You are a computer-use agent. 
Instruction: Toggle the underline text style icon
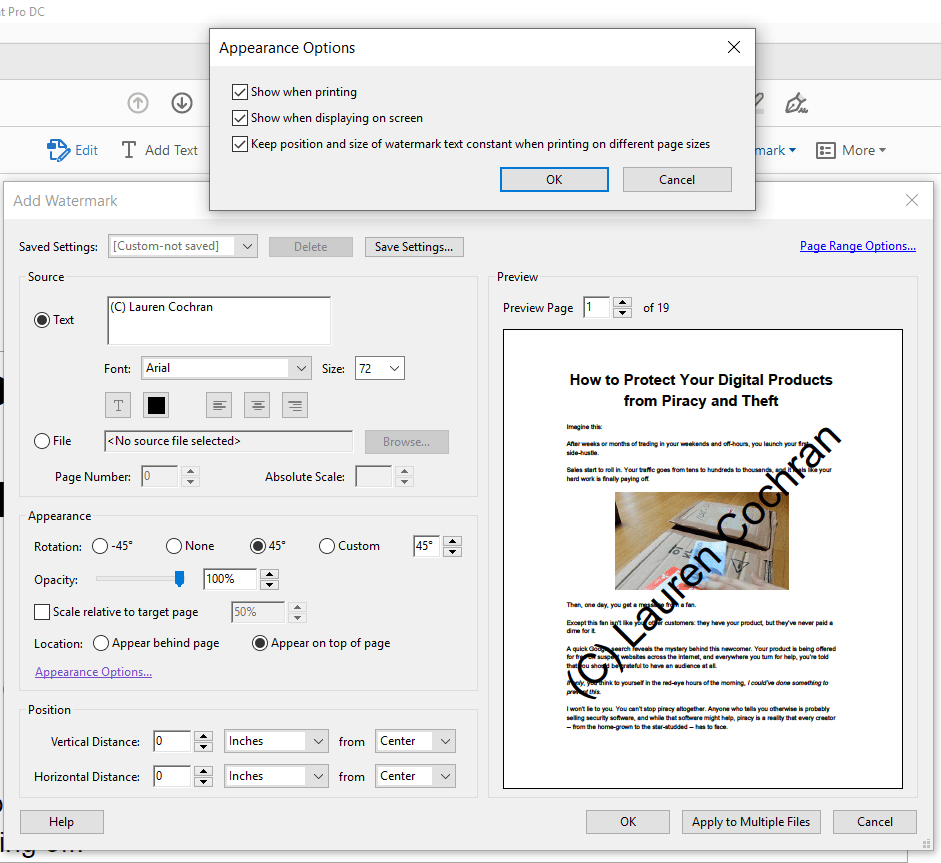117,405
